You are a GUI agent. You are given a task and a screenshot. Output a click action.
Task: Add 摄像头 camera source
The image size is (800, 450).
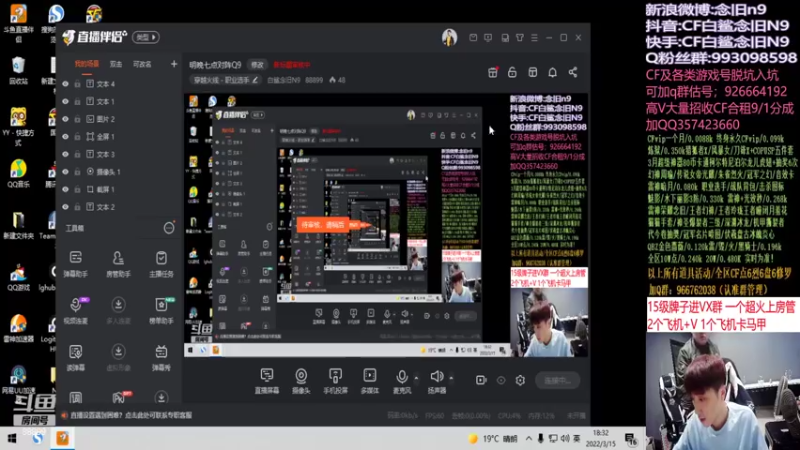tap(301, 381)
